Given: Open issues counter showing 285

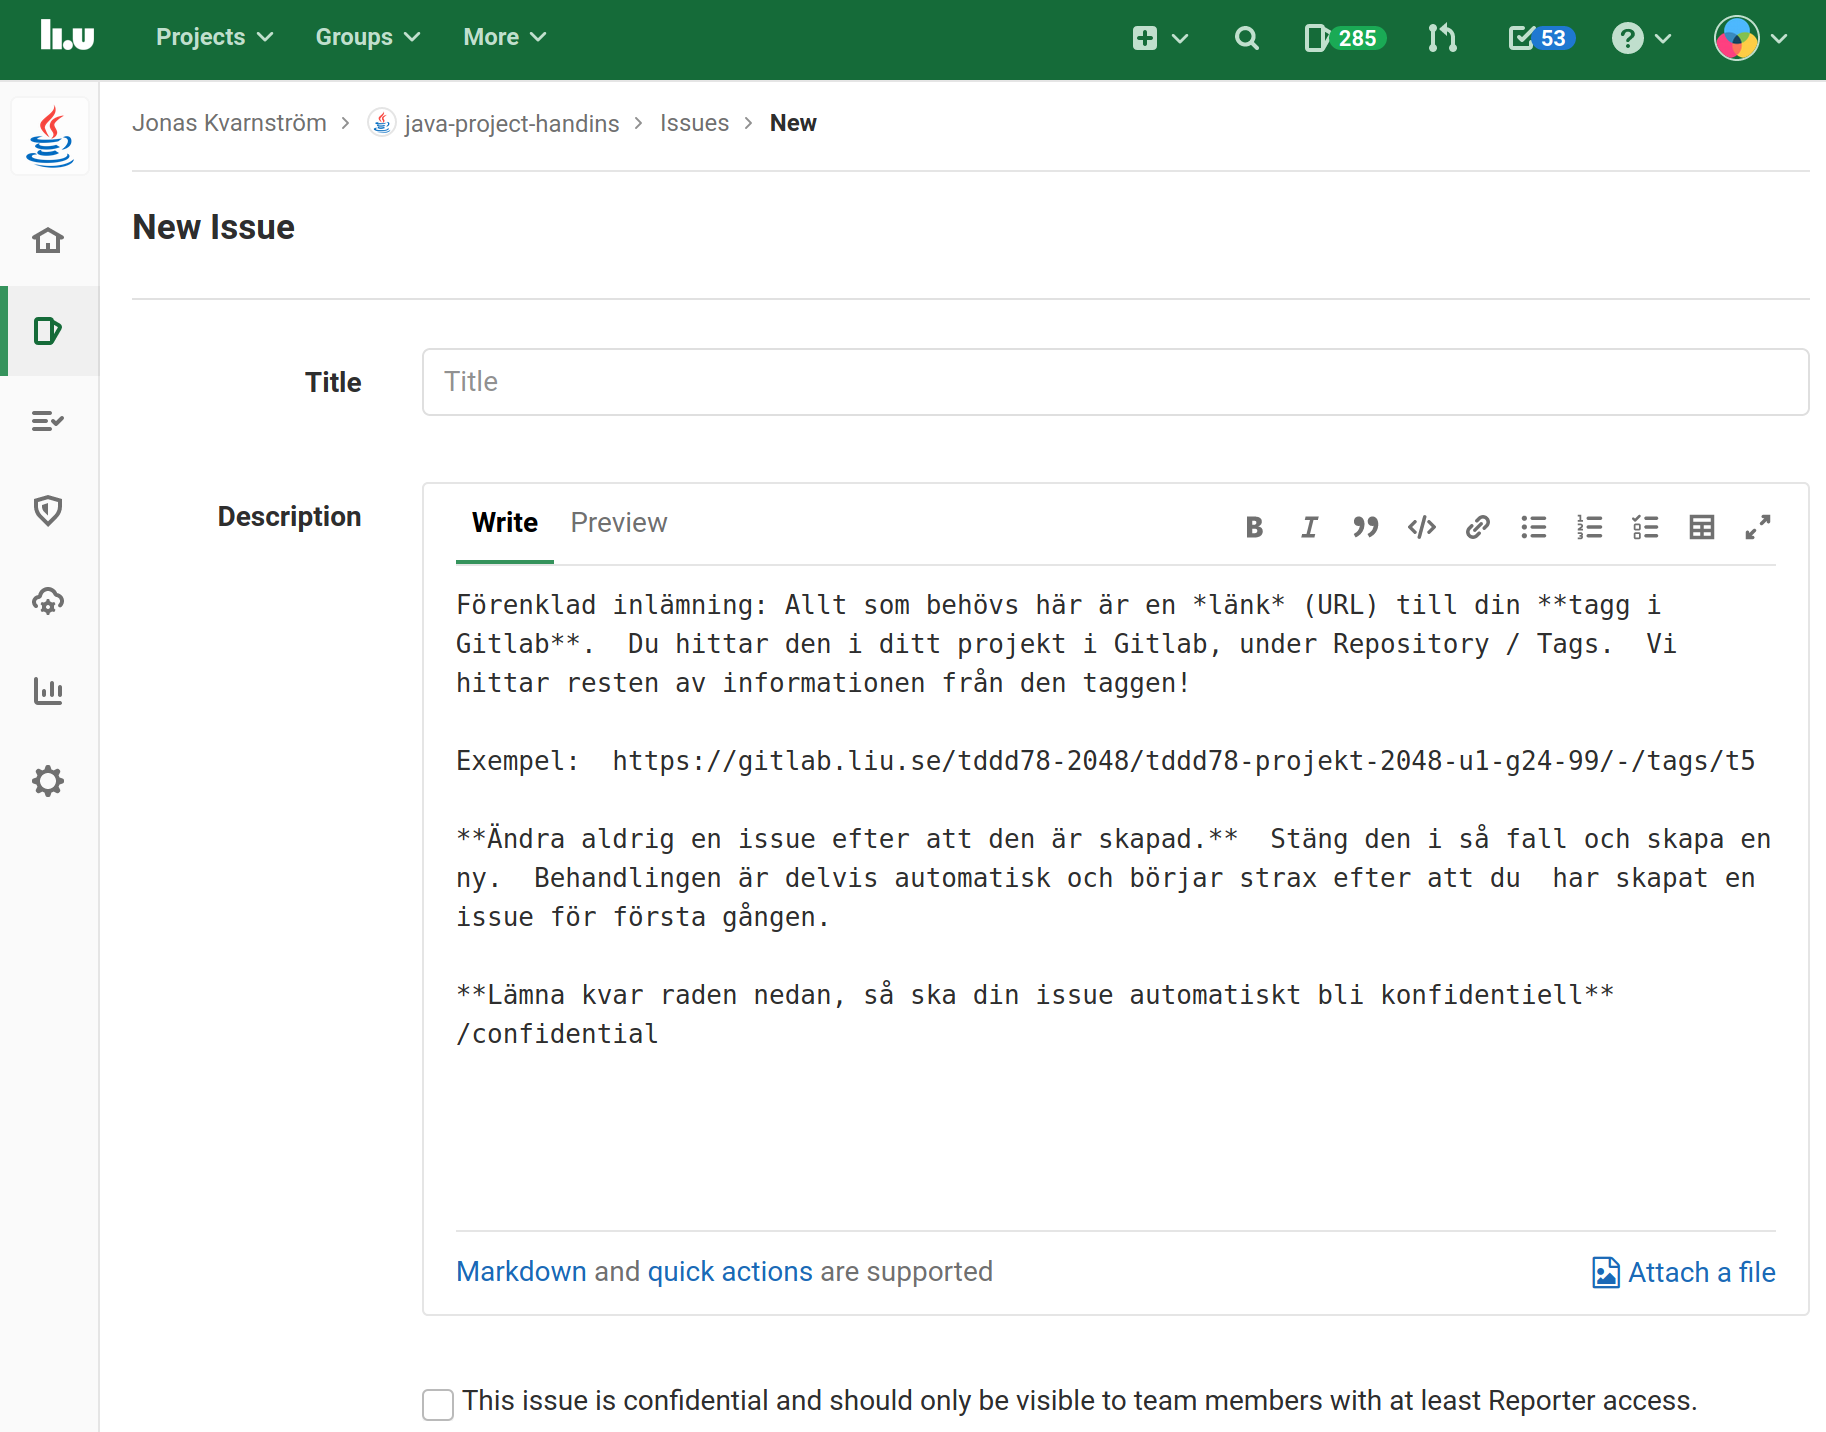Looking at the screenshot, I should 1344,38.
